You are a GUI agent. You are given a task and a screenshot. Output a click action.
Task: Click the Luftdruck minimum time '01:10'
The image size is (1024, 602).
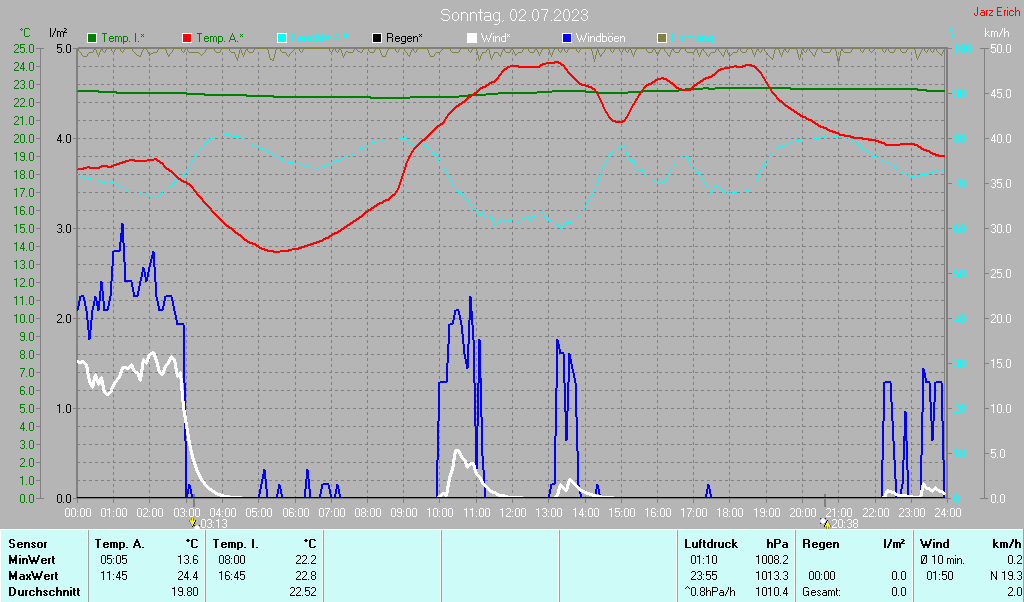point(703,560)
